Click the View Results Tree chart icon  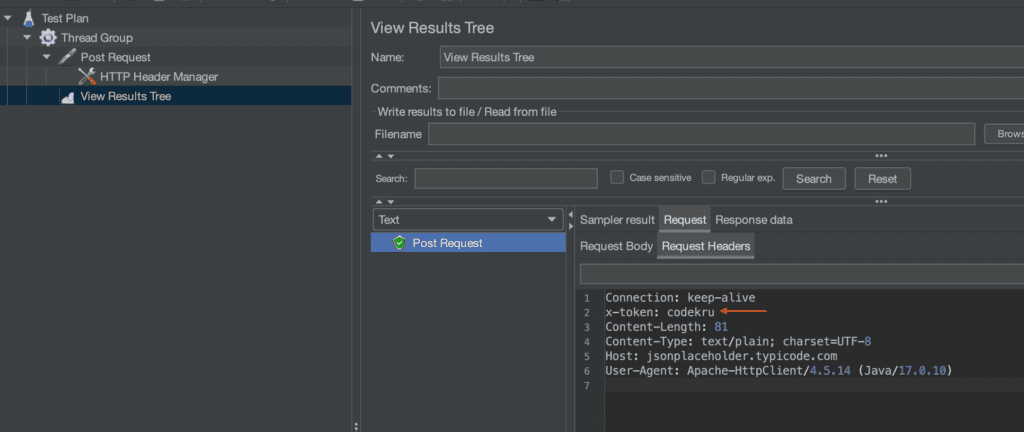(67, 97)
